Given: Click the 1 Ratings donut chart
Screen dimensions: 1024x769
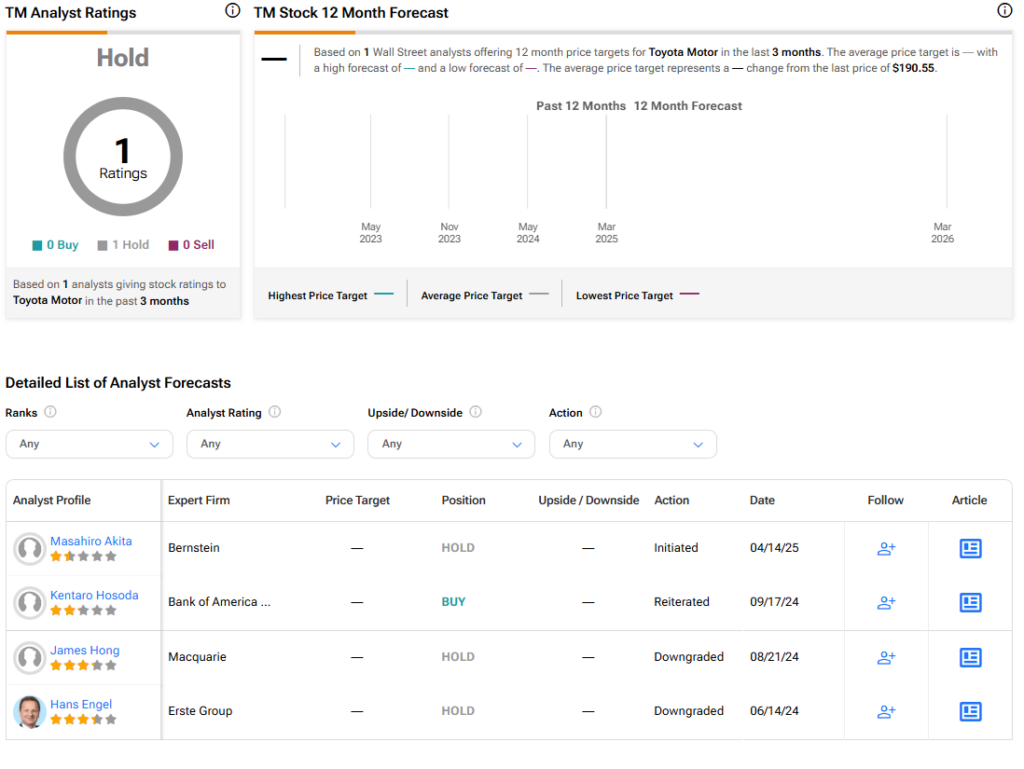Looking at the screenshot, I should coord(123,157).
